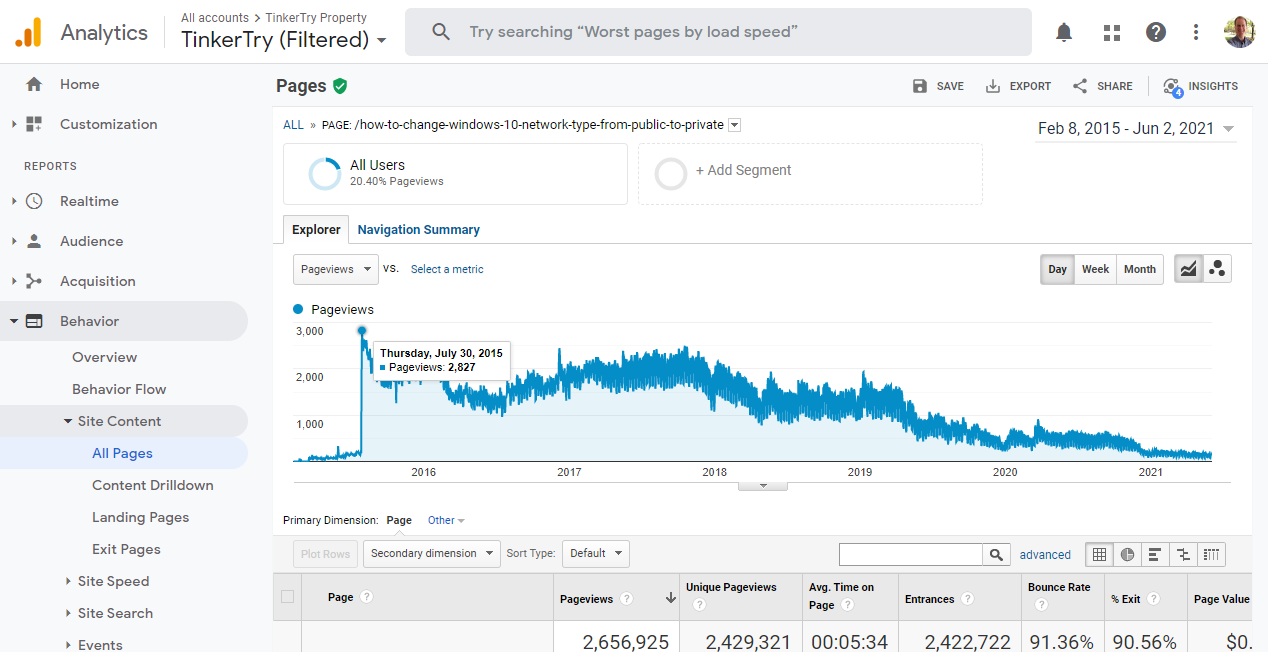Image resolution: width=1268 pixels, height=652 pixels.
Task: Set graph granularity to Day
Action: coord(1057,269)
